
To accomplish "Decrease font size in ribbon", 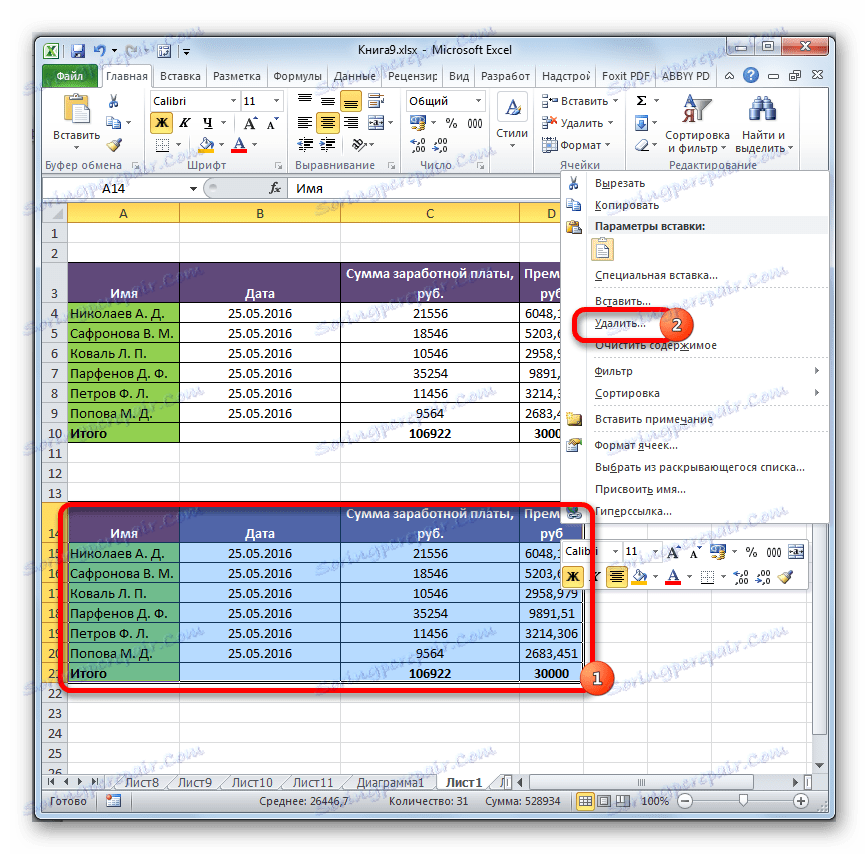I will click(272, 123).
